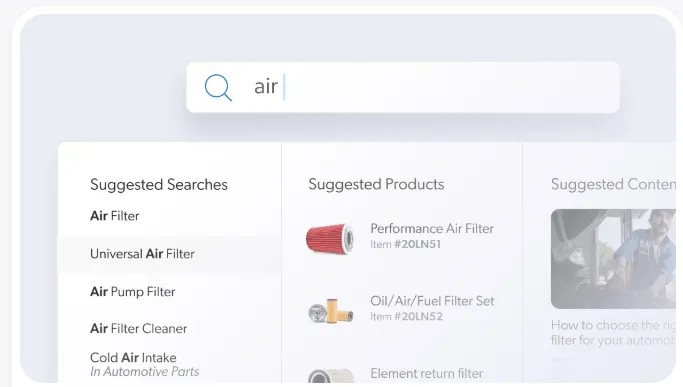This screenshot has height=387, width=683.
Task: Pick the "Air Filter Cleaner" suggested search
Action: [139, 328]
